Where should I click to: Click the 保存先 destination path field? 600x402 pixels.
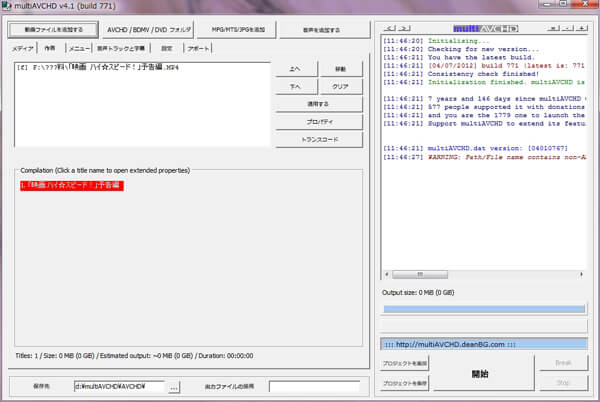click(119, 385)
